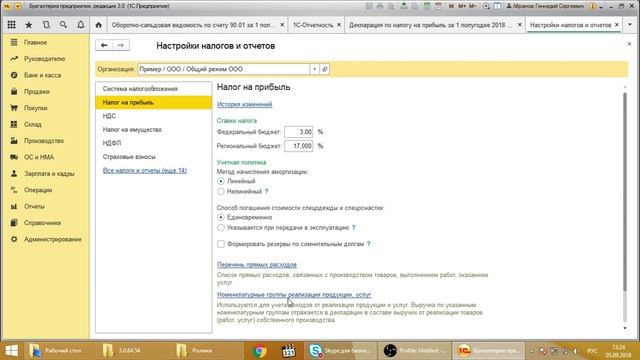
Task: Open Налог на имущество section
Action: pyautogui.click(x=153, y=130)
